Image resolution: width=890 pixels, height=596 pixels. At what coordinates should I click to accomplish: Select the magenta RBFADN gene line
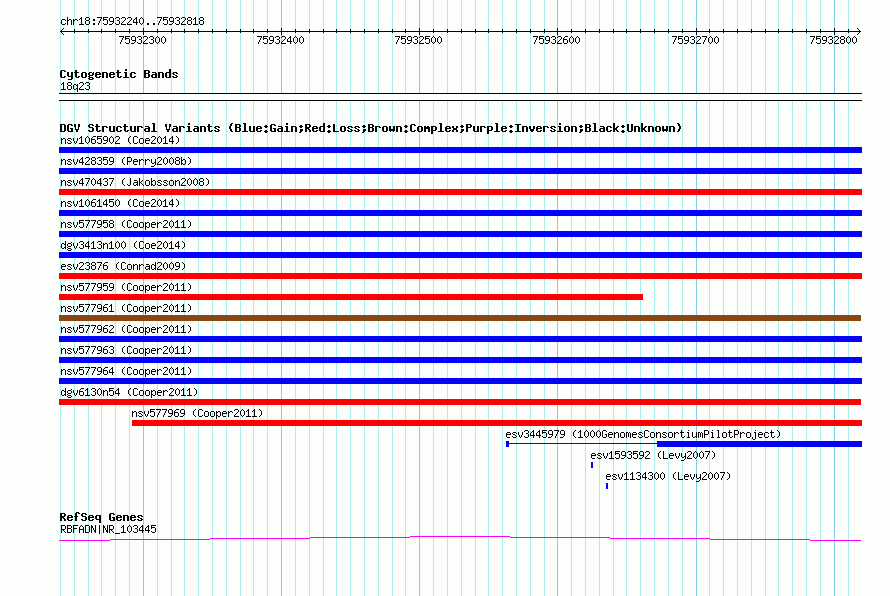[x=460, y=538]
